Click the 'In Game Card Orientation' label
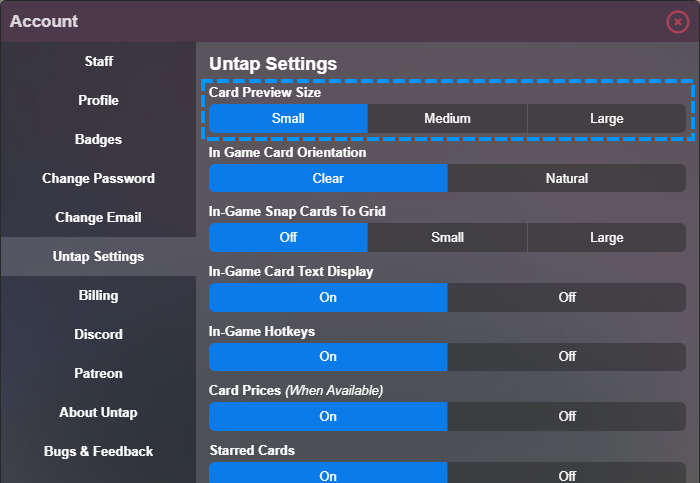 [287, 152]
